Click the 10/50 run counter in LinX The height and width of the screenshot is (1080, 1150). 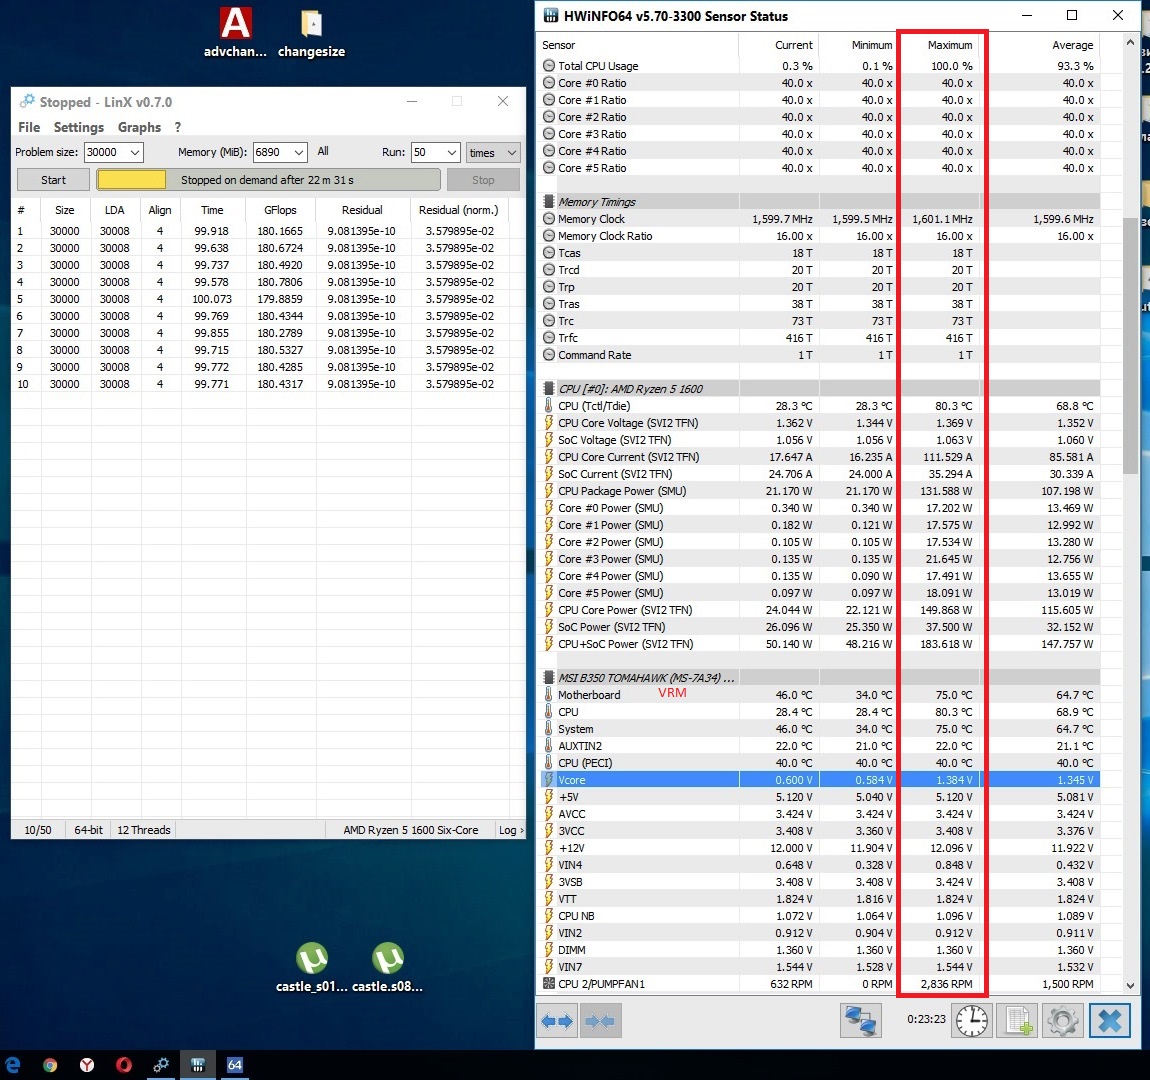(x=38, y=830)
